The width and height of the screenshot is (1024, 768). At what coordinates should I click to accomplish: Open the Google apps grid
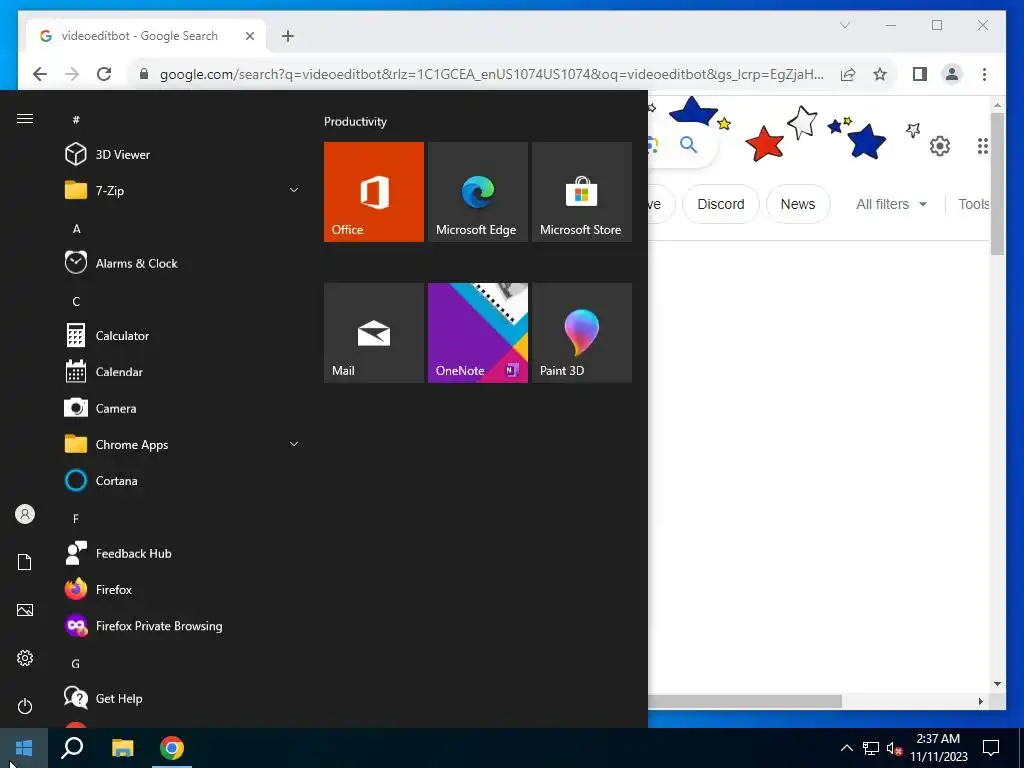point(983,146)
